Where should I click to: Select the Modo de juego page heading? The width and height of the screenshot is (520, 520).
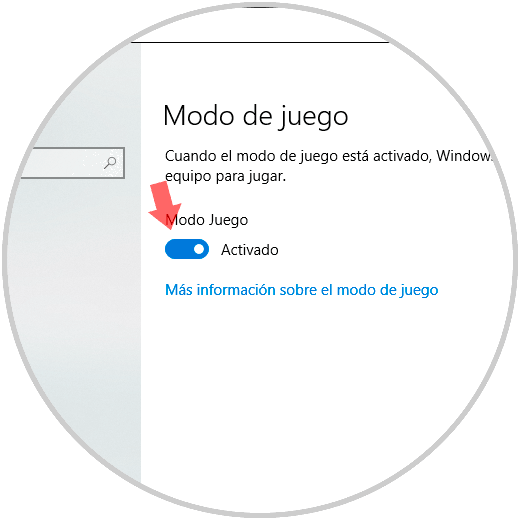[x=256, y=117]
